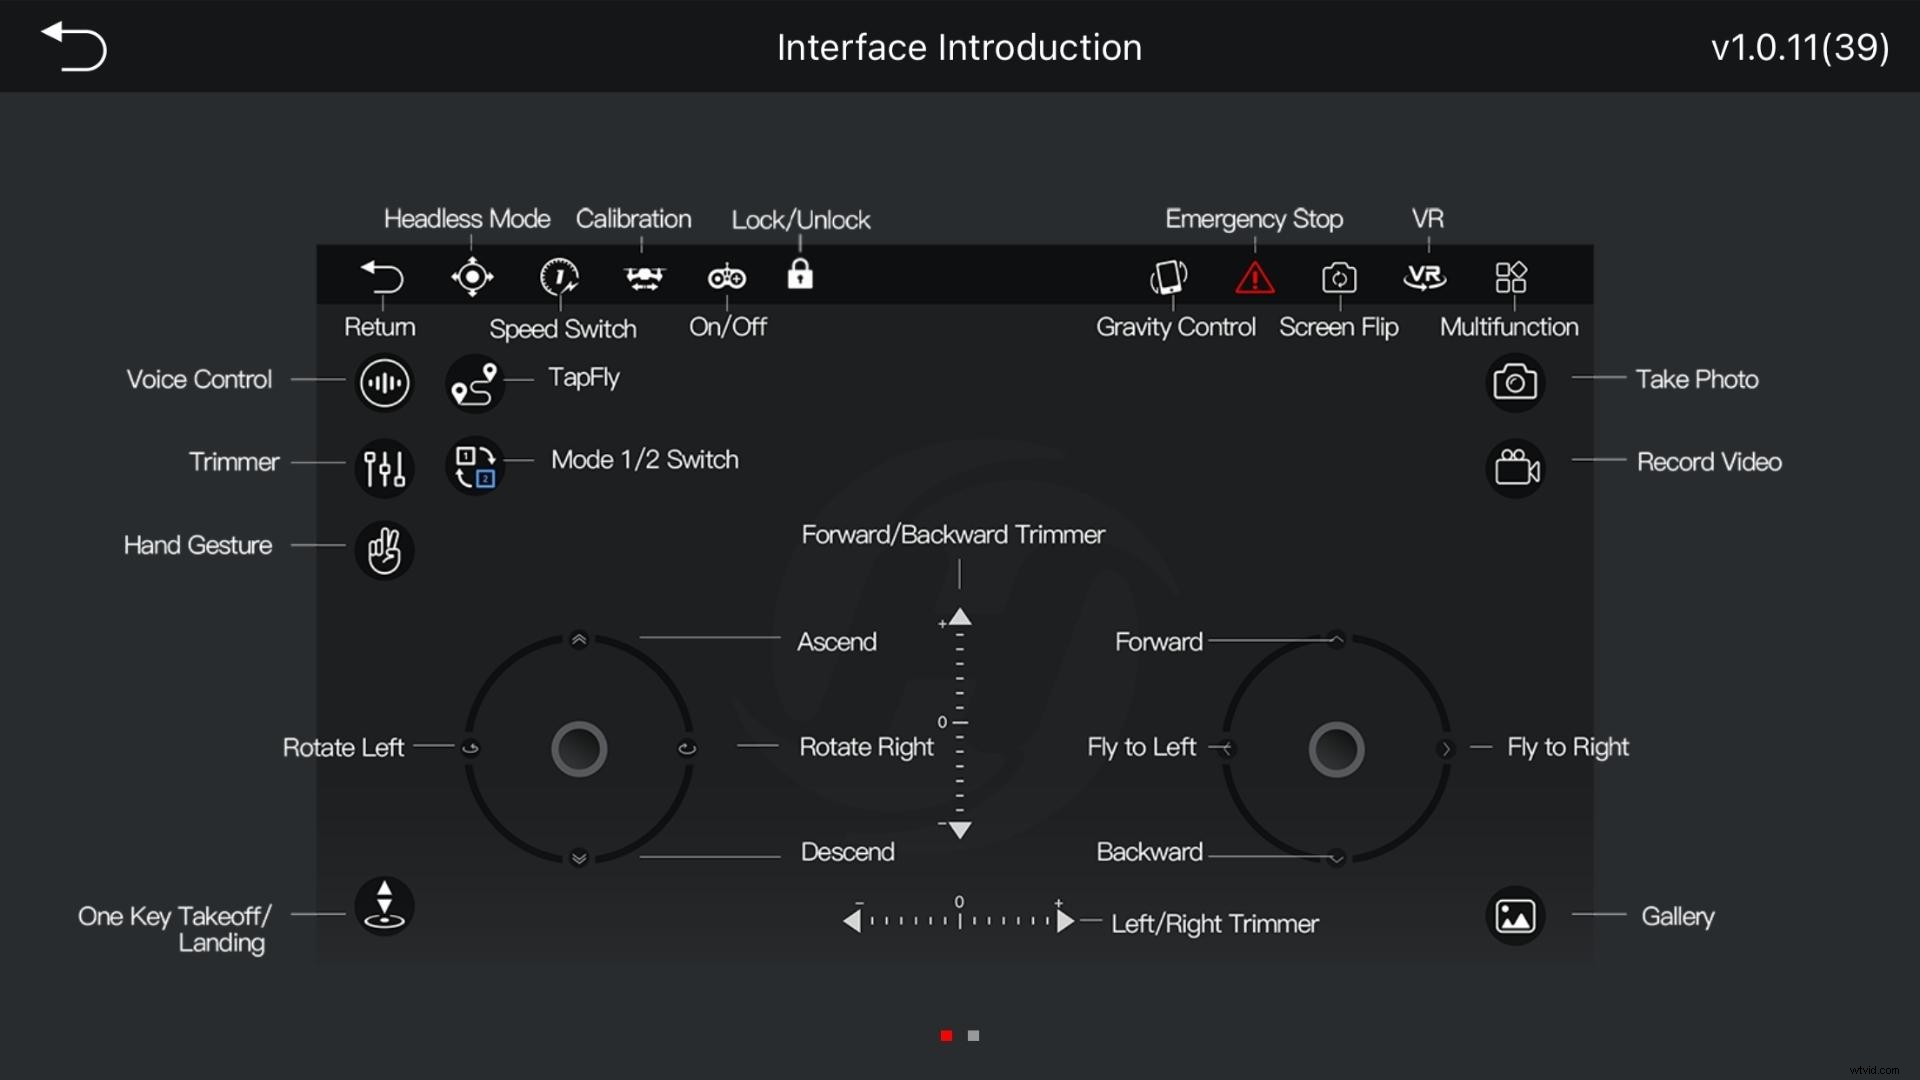Click the Return arrow
Screen dimensions: 1920x1080
tap(384, 277)
